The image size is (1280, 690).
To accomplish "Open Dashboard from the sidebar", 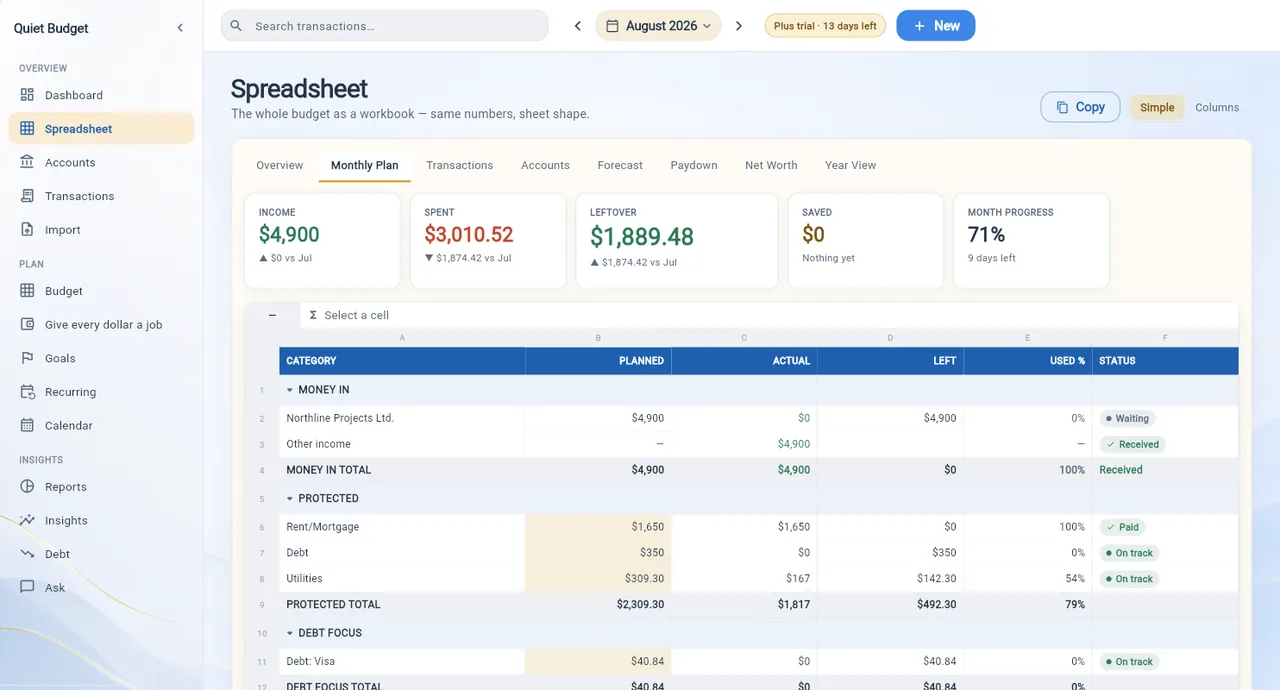I will pyautogui.click(x=101, y=95).
